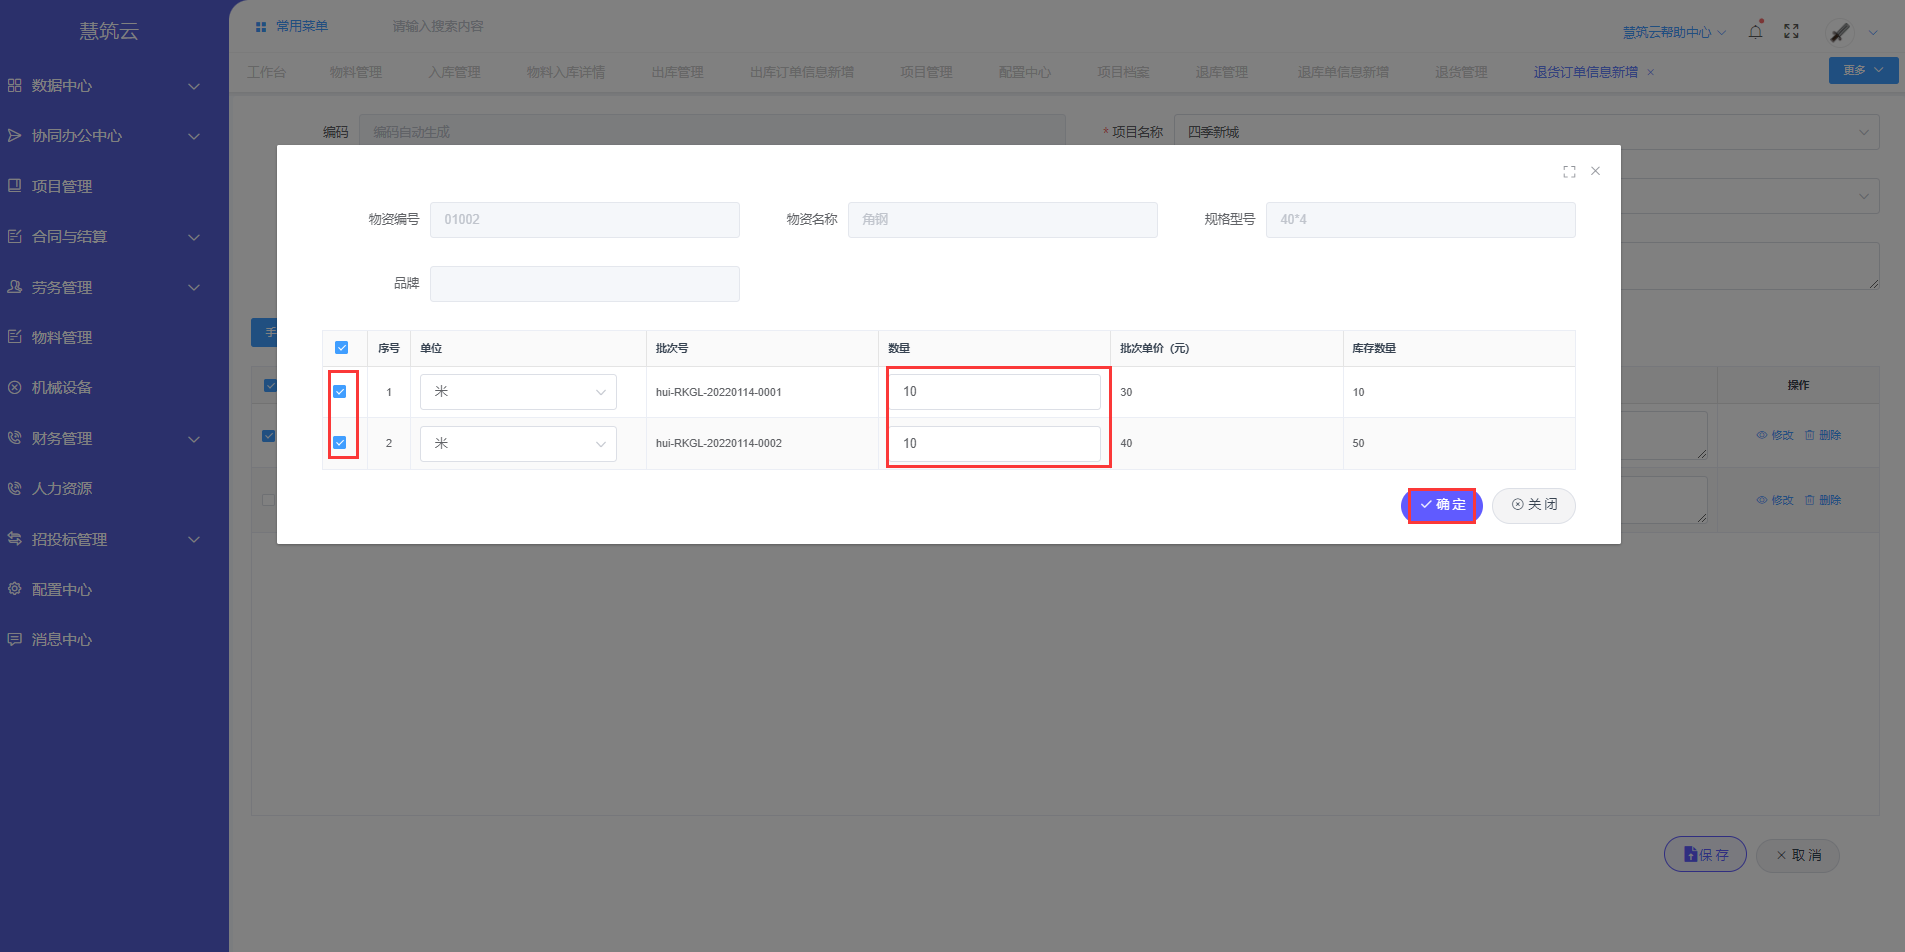Open the 项目名称 dropdown showing 四季新城
This screenshot has height=952, width=1905.
(x=1526, y=132)
